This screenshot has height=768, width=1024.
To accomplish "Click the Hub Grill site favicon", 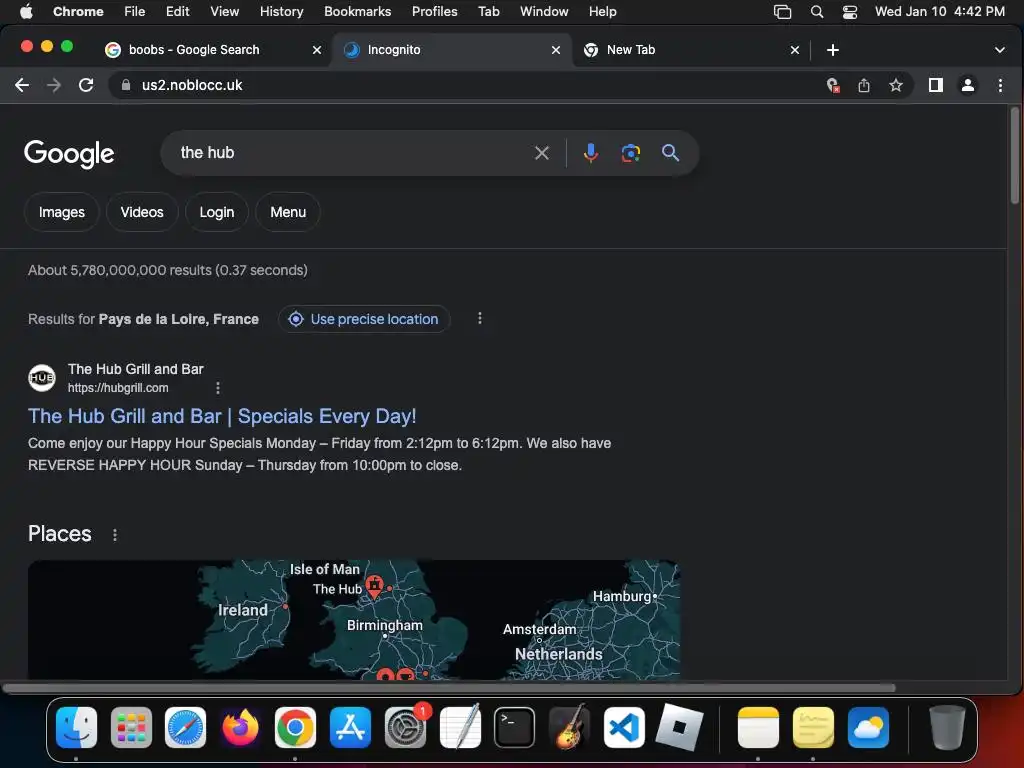I will tap(42, 377).
